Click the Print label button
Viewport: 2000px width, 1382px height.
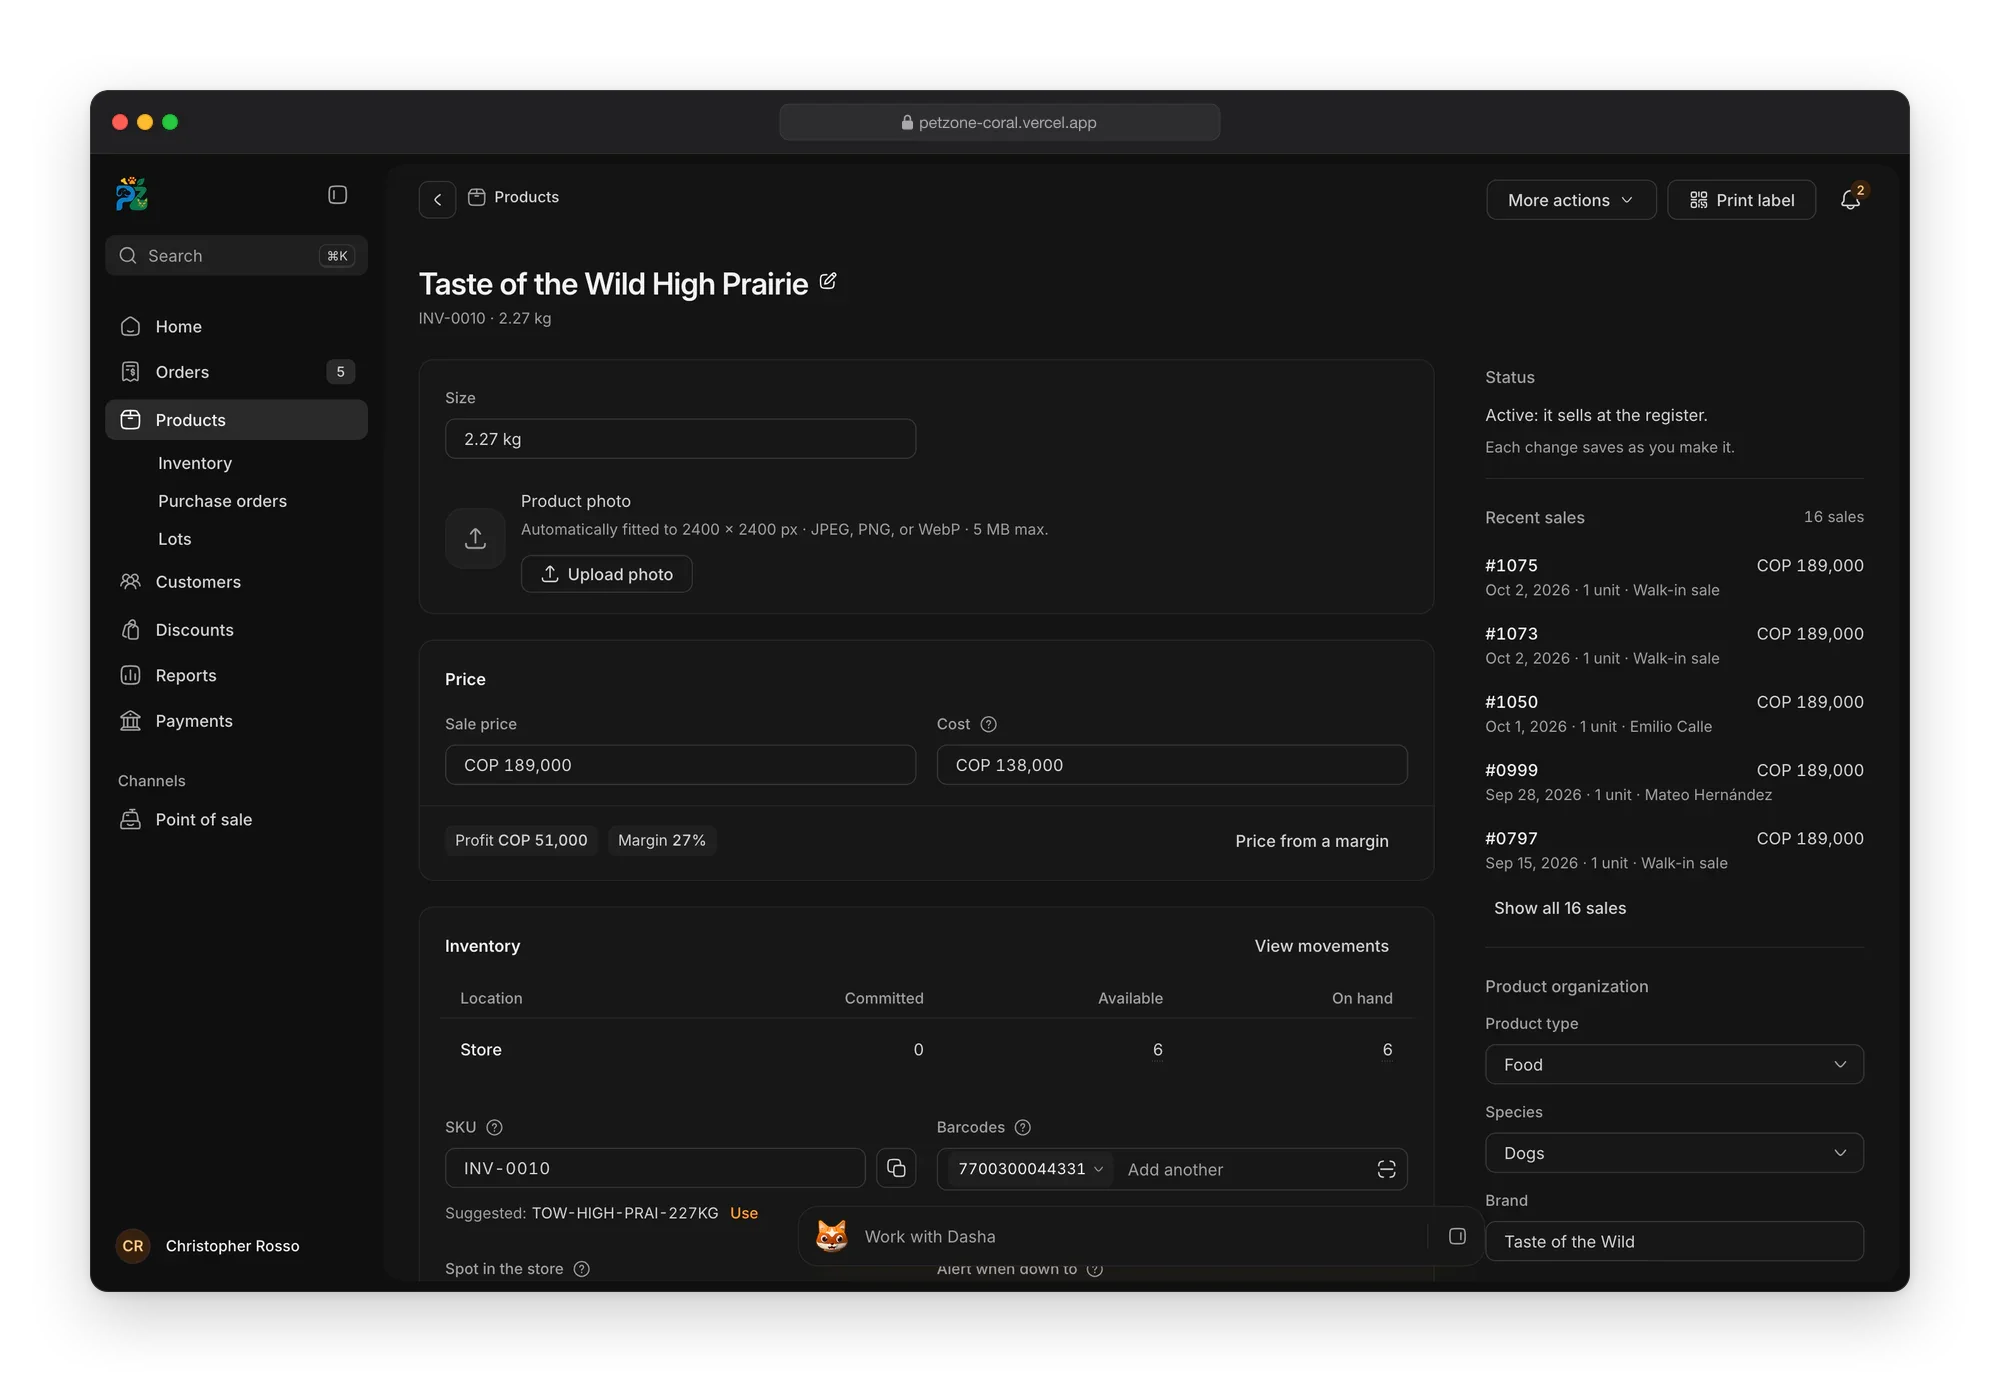1742,200
